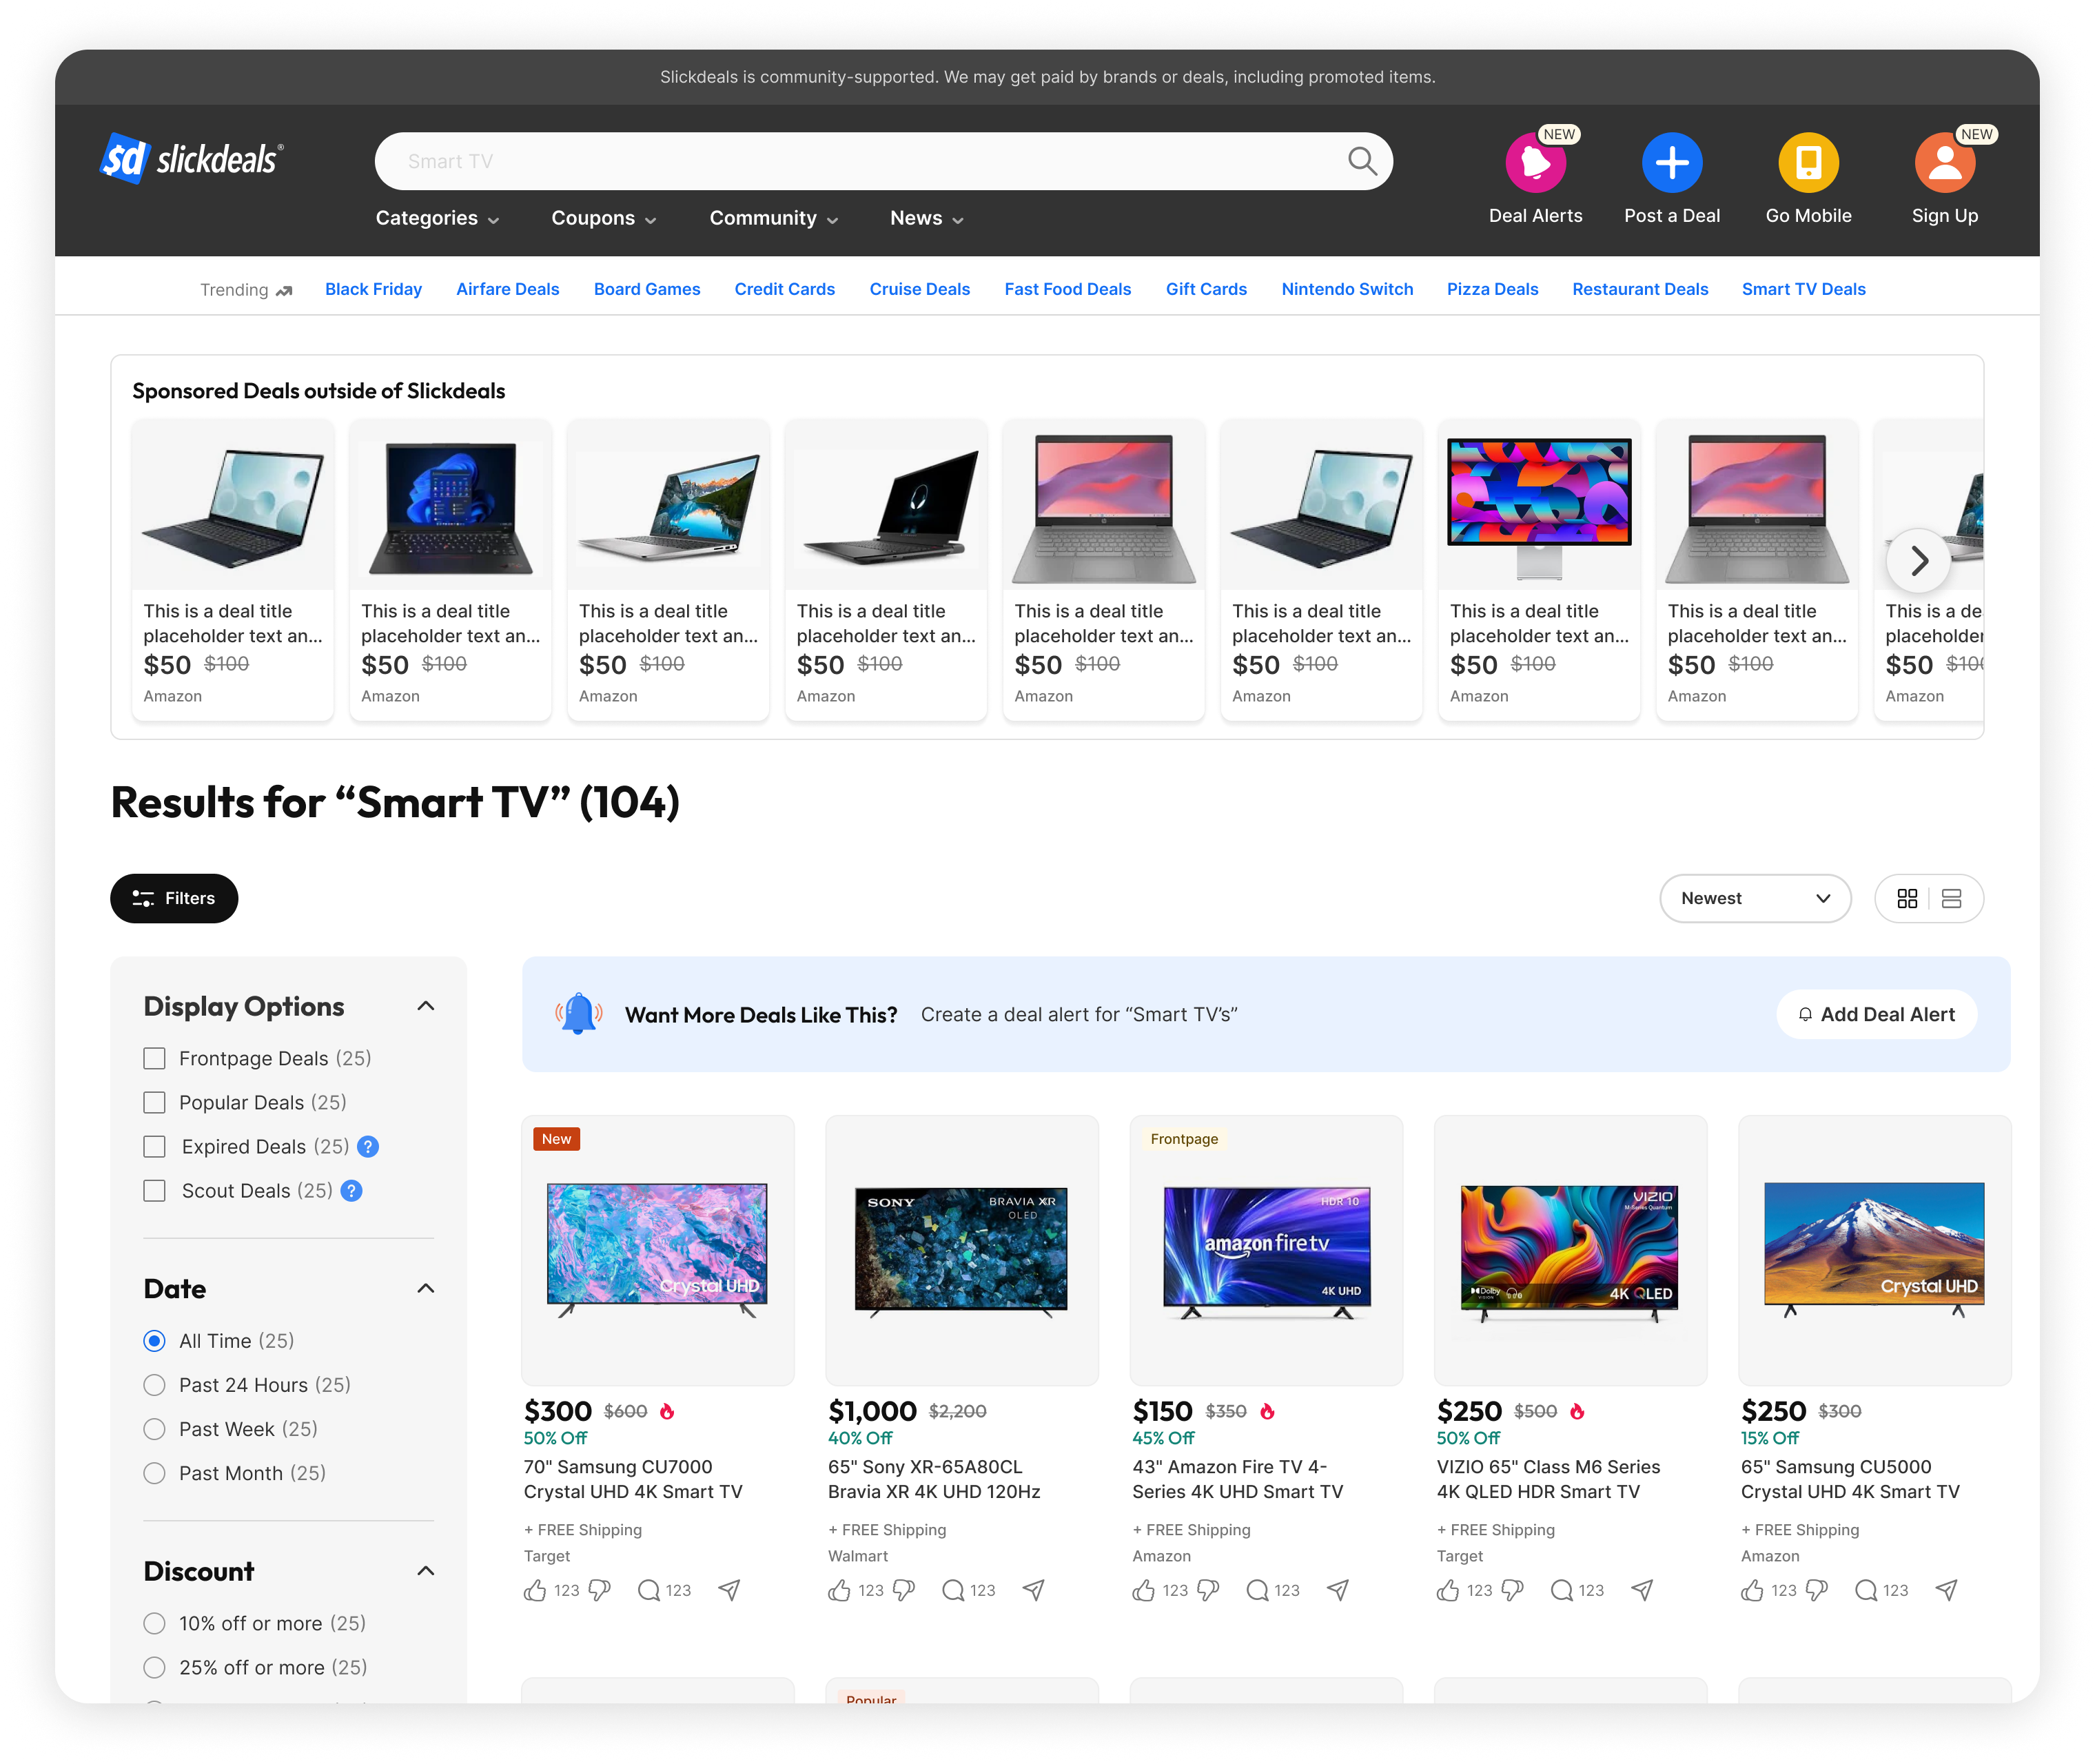Open the Categories menu
Image resolution: width=2095 pixels, height=1764 pixels.
(x=437, y=218)
